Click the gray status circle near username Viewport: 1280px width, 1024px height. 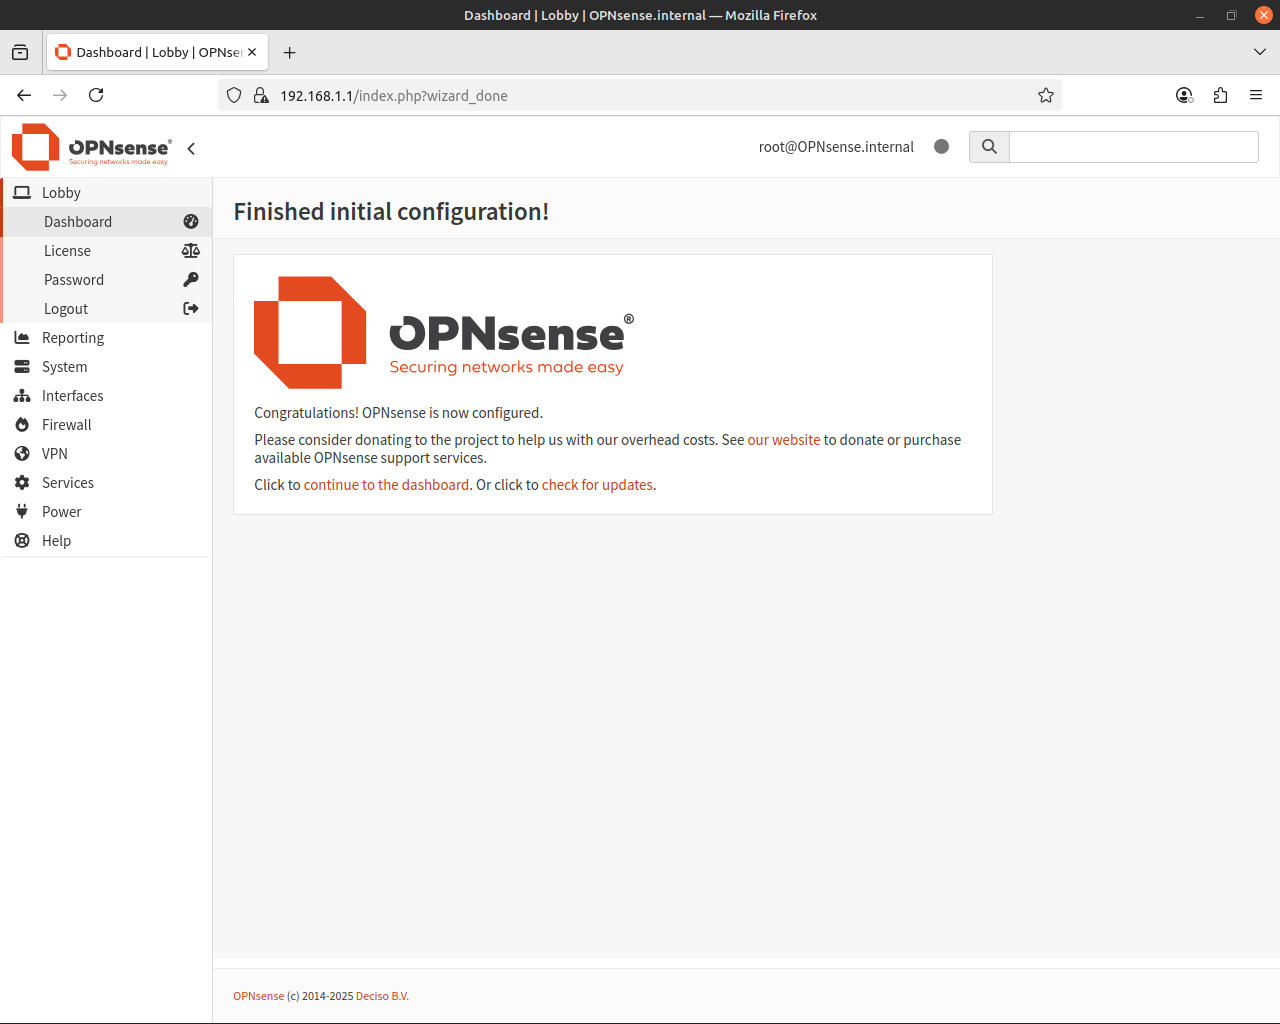(x=941, y=146)
